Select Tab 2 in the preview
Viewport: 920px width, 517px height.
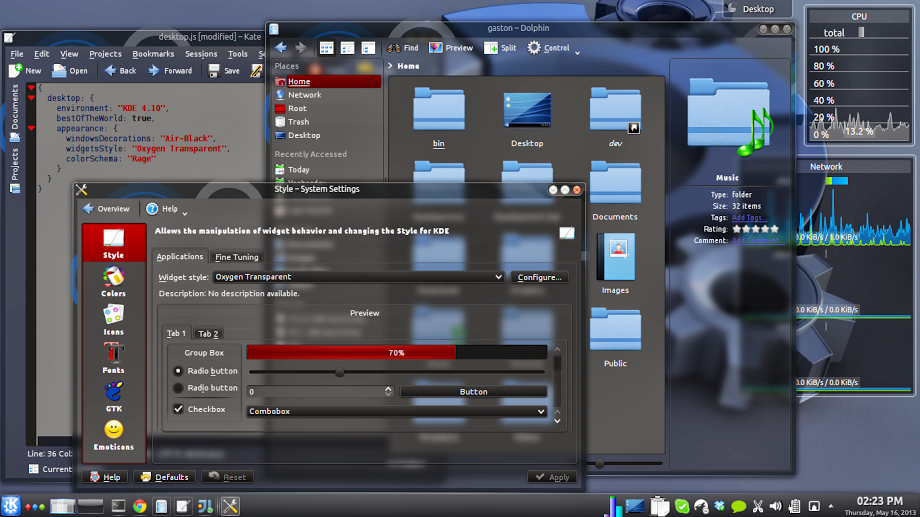click(208, 334)
